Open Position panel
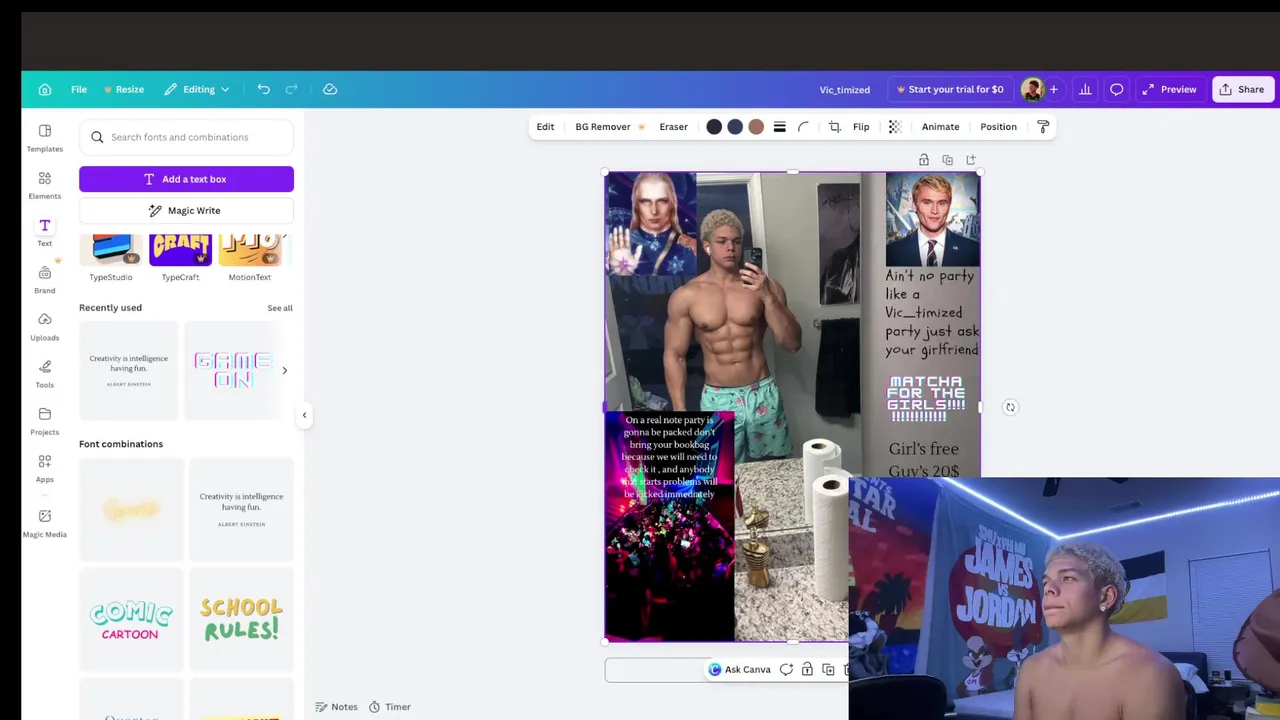The width and height of the screenshot is (1280, 720). click(x=998, y=127)
